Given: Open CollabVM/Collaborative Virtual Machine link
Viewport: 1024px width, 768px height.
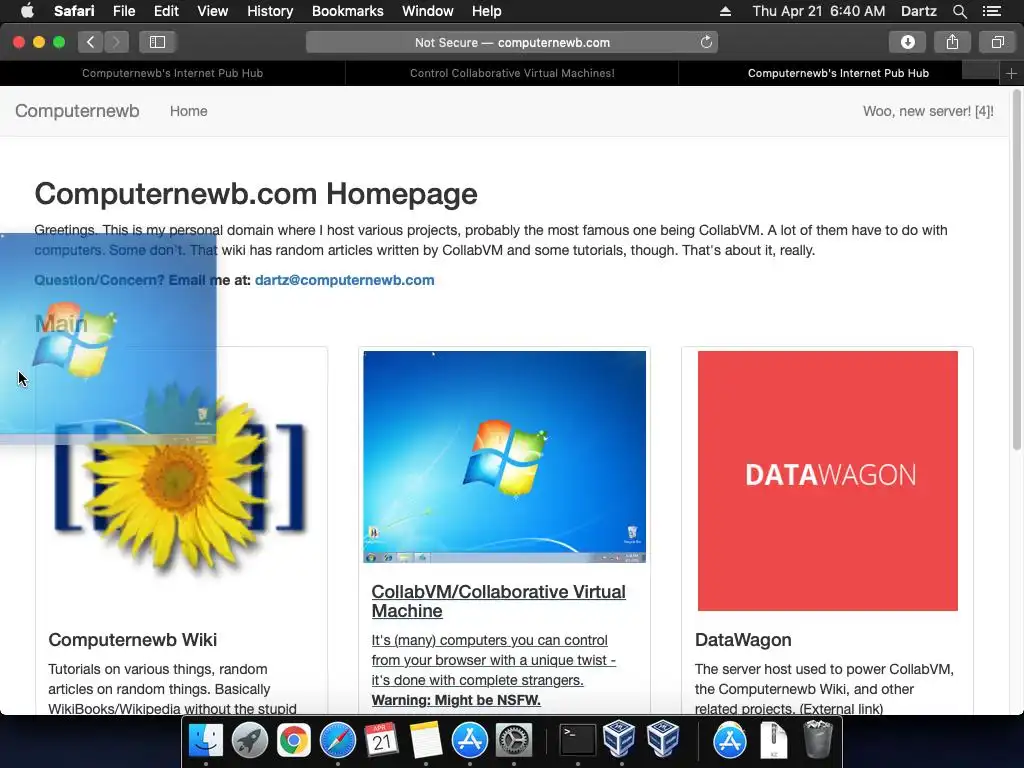Looking at the screenshot, I should click(x=498, y=601).
